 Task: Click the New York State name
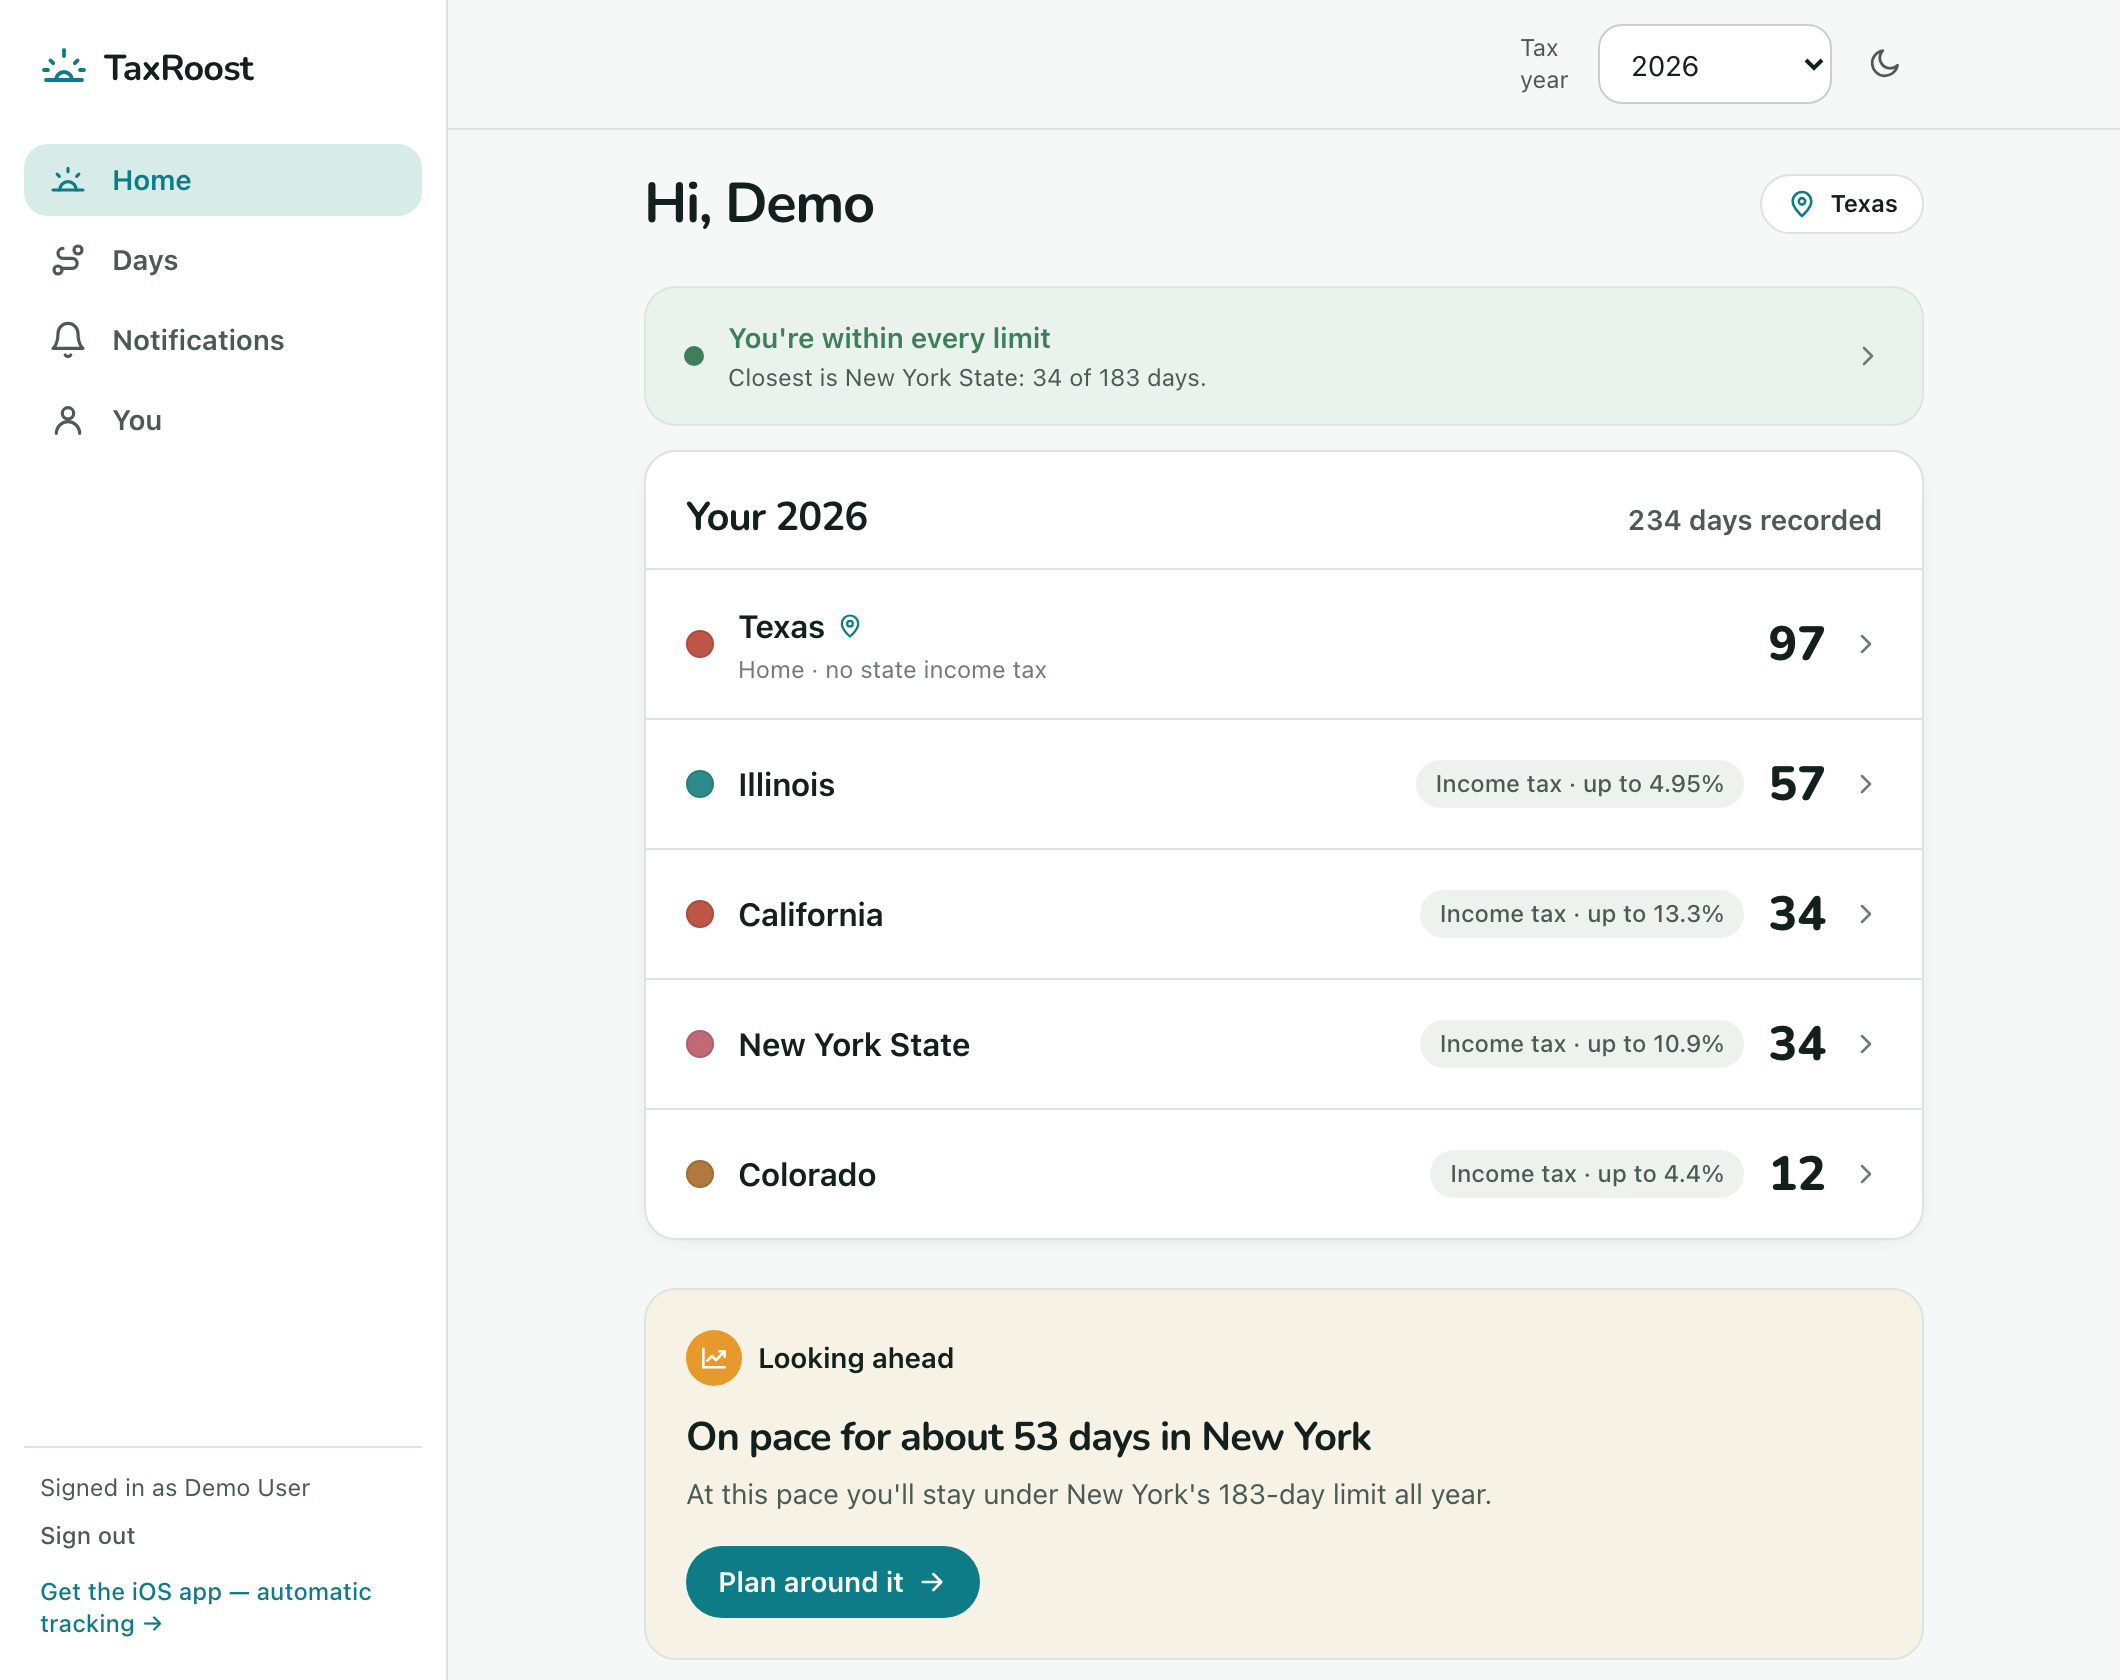854,1045
